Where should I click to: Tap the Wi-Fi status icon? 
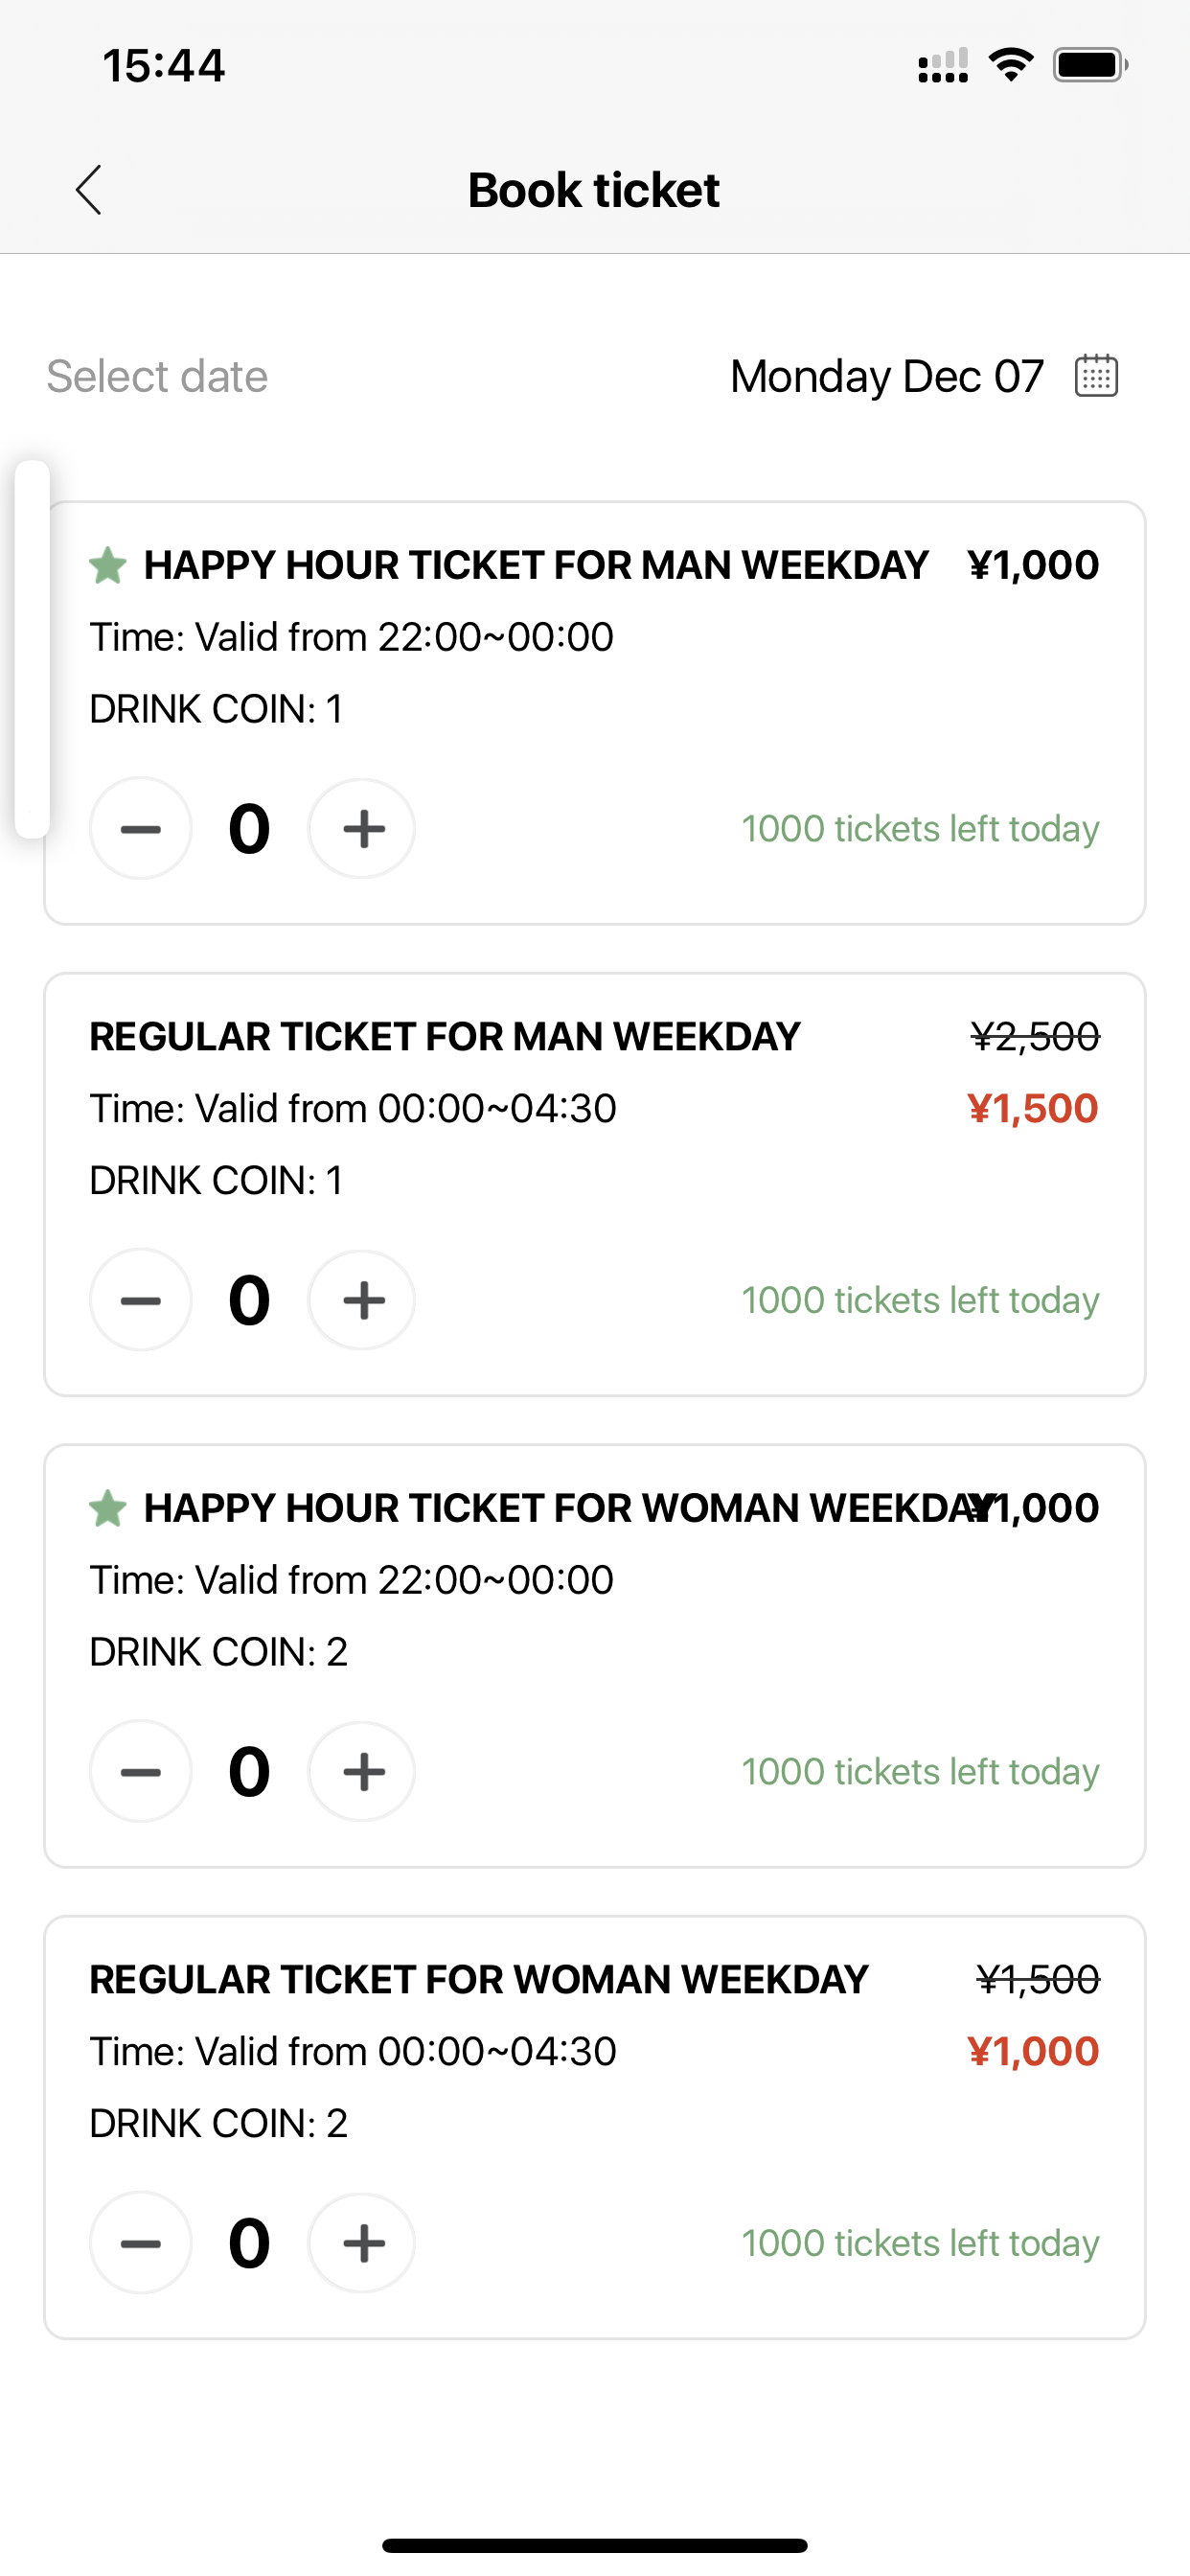1011,65
